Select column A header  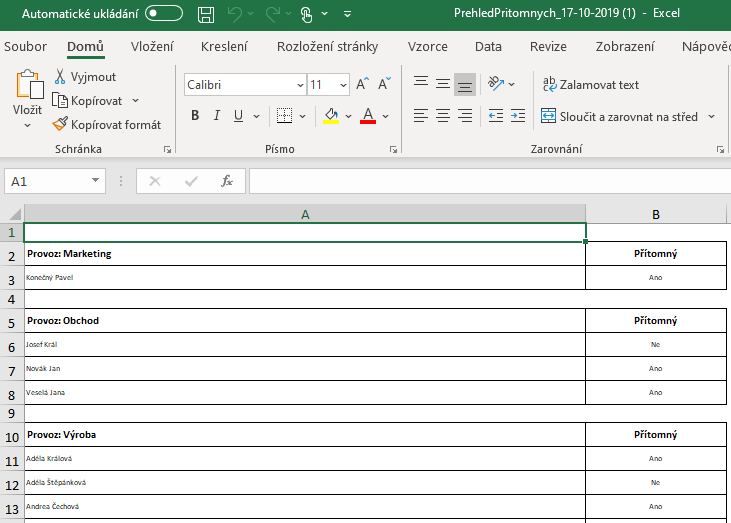click(305, 214)
